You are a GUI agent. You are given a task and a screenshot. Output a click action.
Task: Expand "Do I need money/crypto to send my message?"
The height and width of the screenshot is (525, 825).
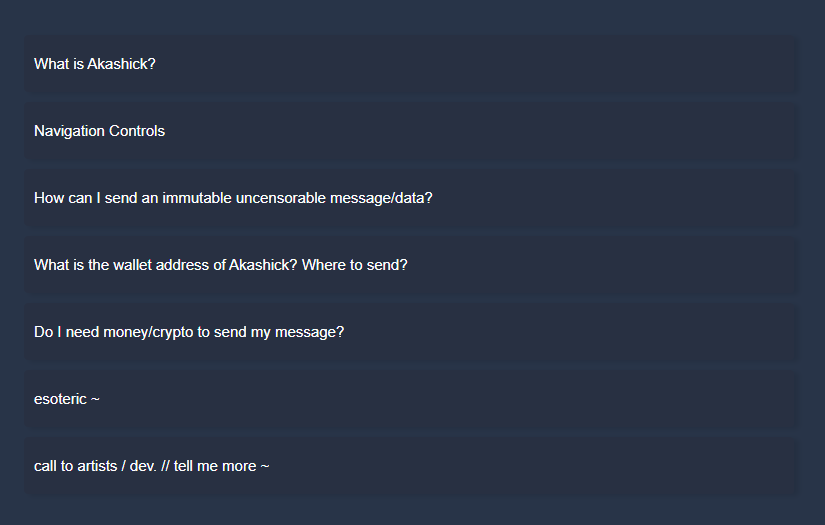[410, 332]
